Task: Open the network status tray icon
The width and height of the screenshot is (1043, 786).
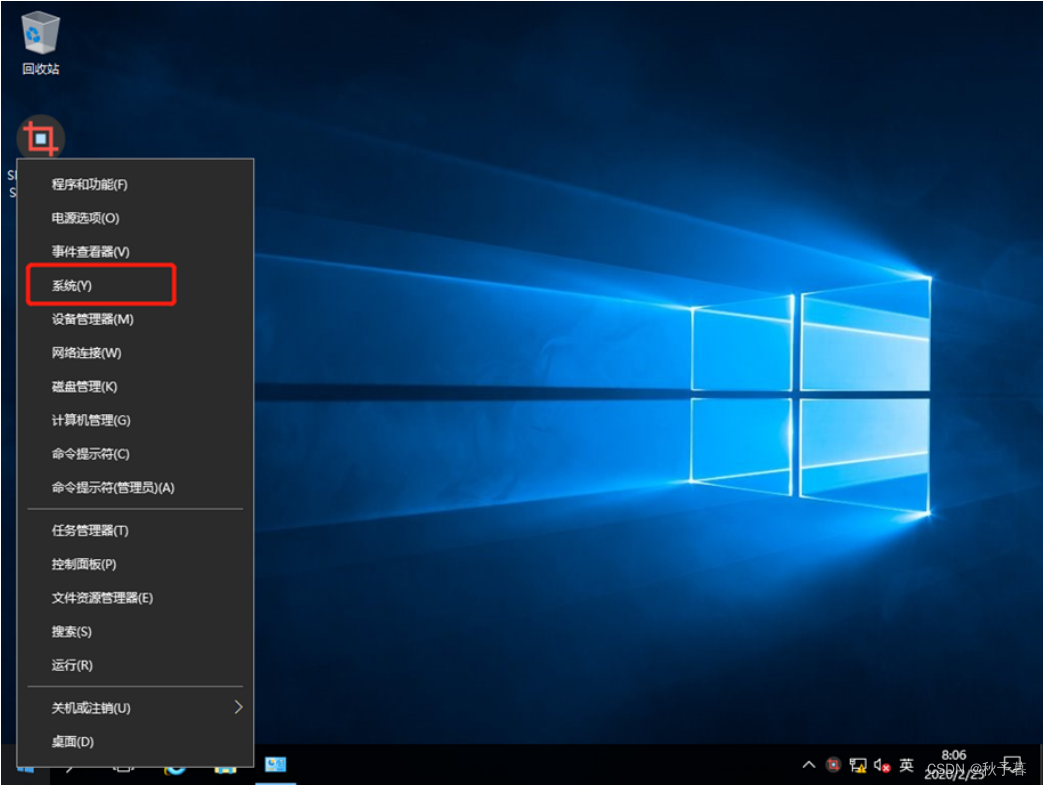Action: (858, 765)
